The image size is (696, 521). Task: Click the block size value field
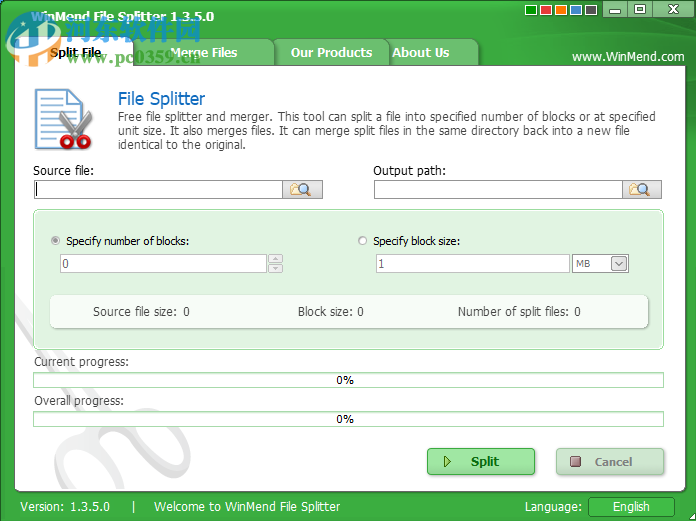click(473, 264)
